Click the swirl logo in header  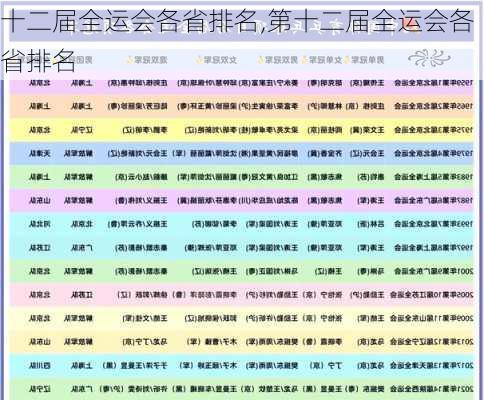(x=429, y=58)
